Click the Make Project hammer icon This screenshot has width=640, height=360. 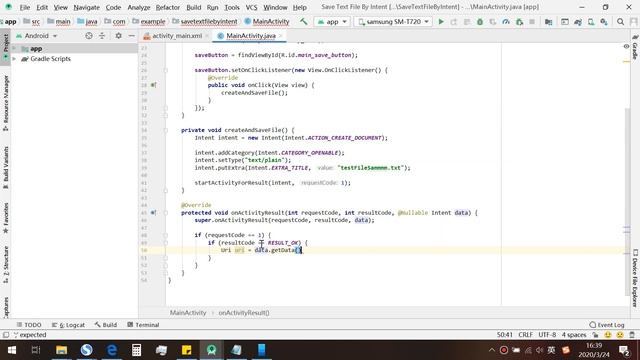[303, 21]
